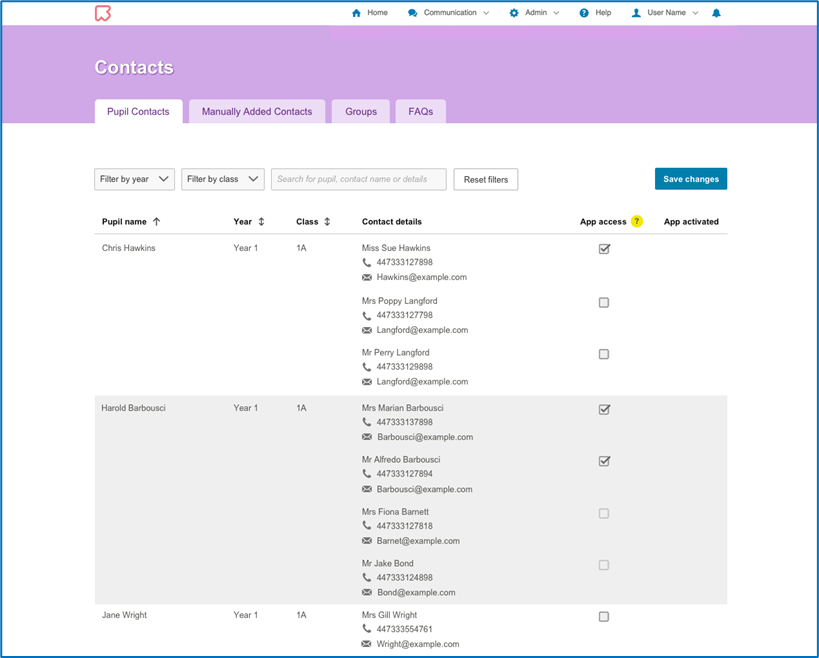
Task: Expand the Communication menu
Action: point(449,13)
